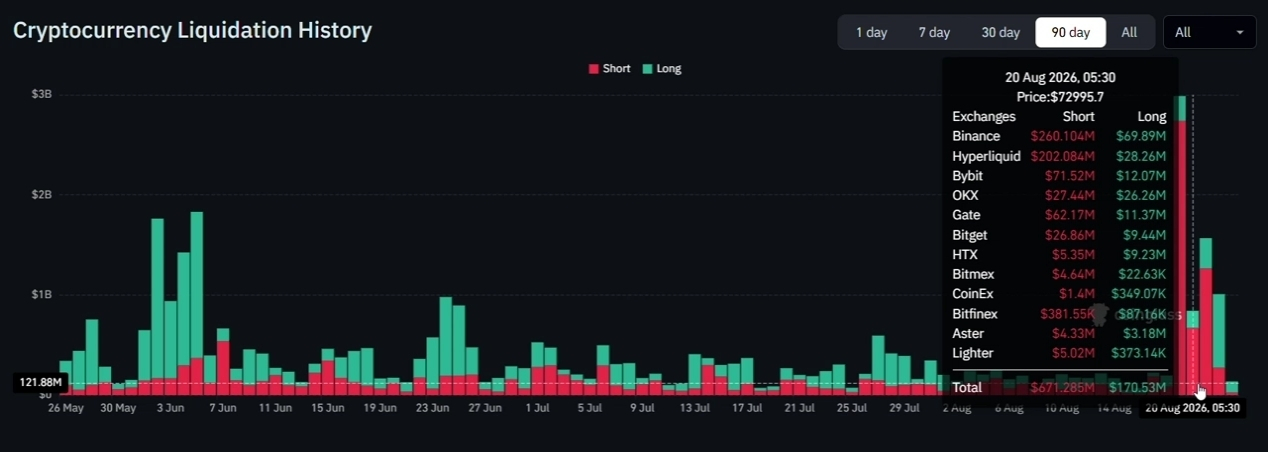Show All time liquidation history
This screenshot has width=1268, height=452.
click(x=1129, y=32)
